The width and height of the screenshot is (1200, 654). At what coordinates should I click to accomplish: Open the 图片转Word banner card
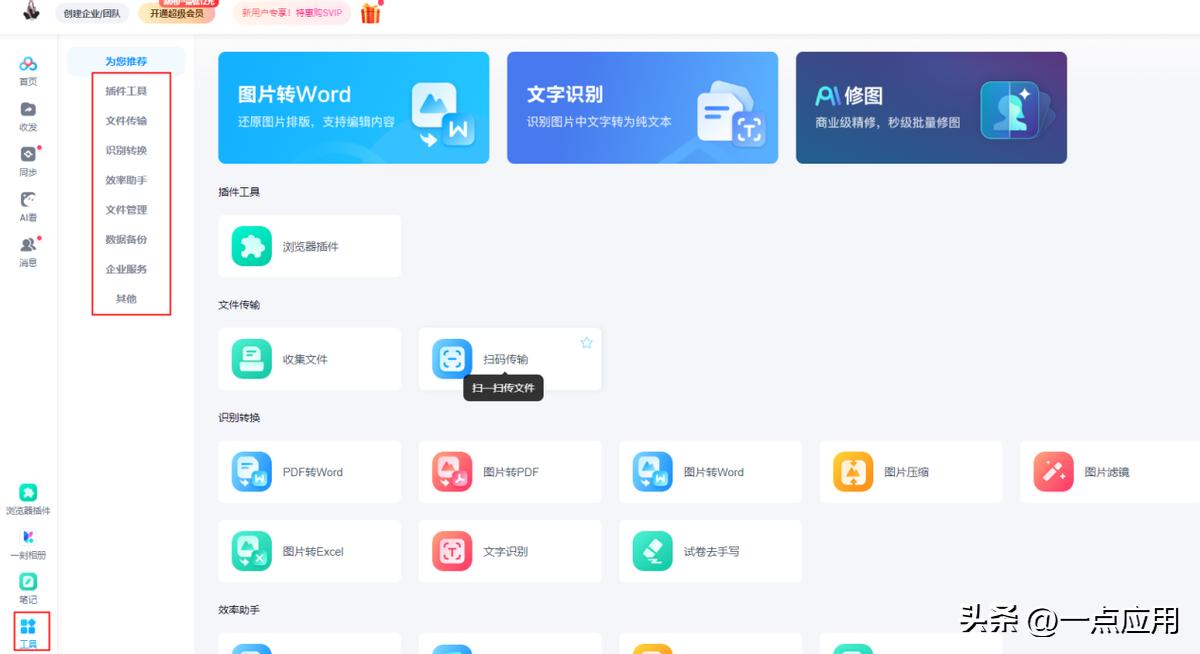pos(353,108)
